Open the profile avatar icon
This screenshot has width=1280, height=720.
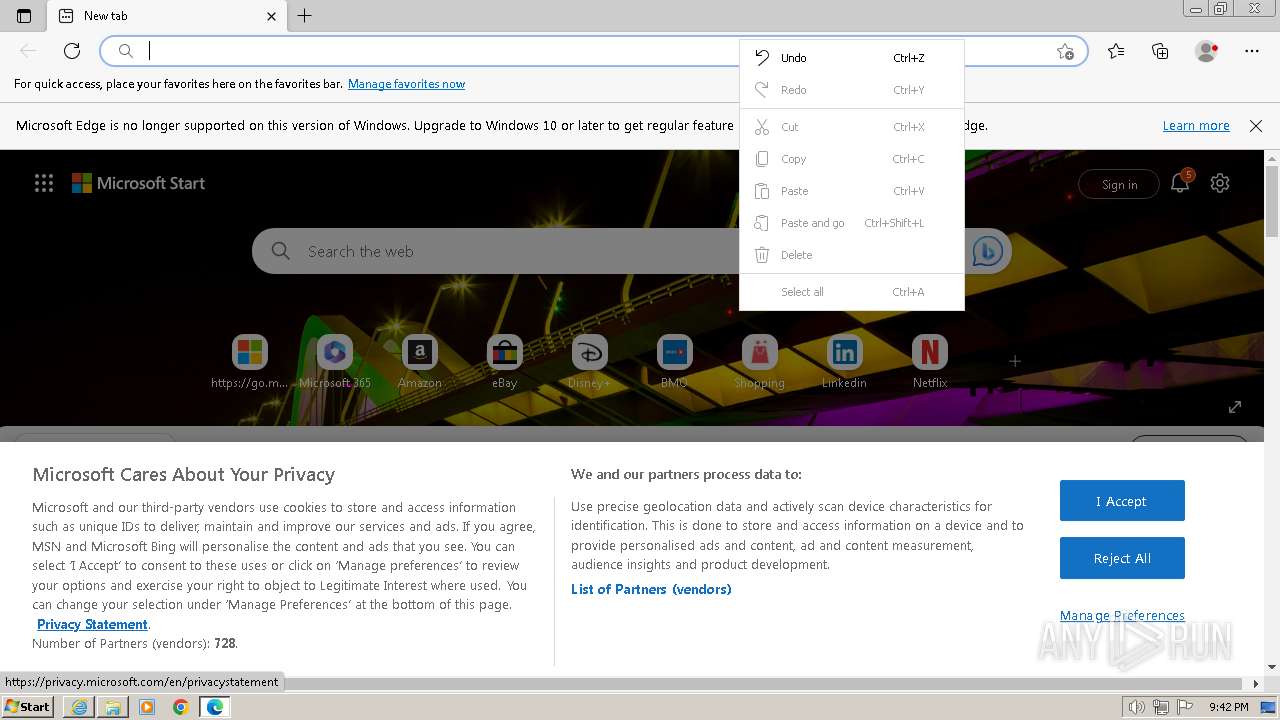click(1207, 51)
